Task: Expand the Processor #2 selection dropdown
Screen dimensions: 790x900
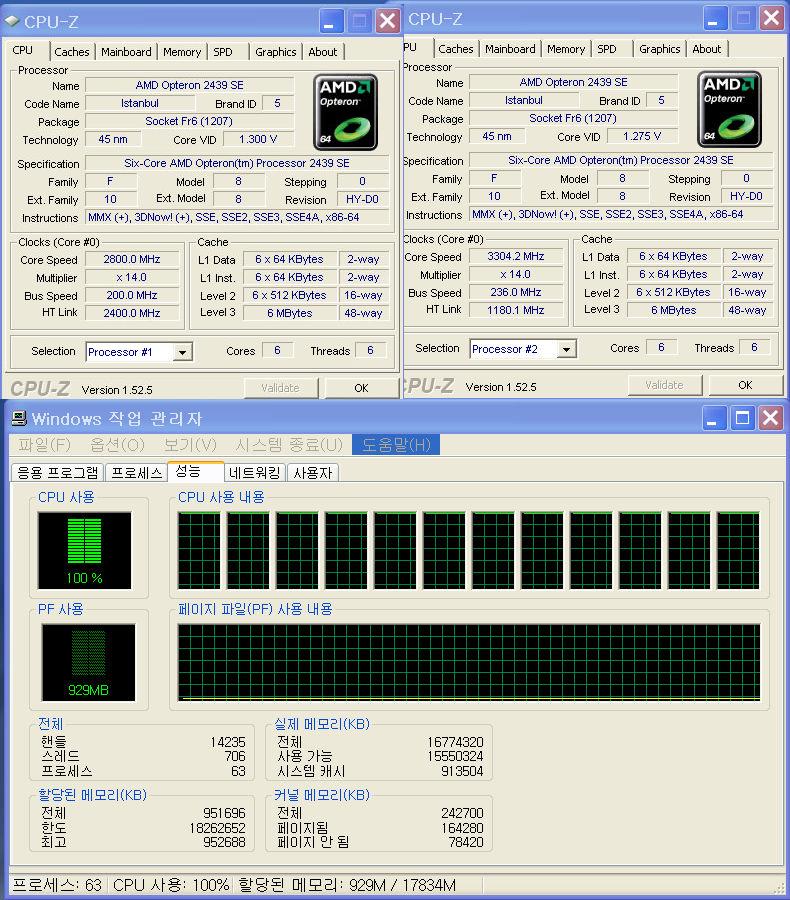Action: (567, 349)
